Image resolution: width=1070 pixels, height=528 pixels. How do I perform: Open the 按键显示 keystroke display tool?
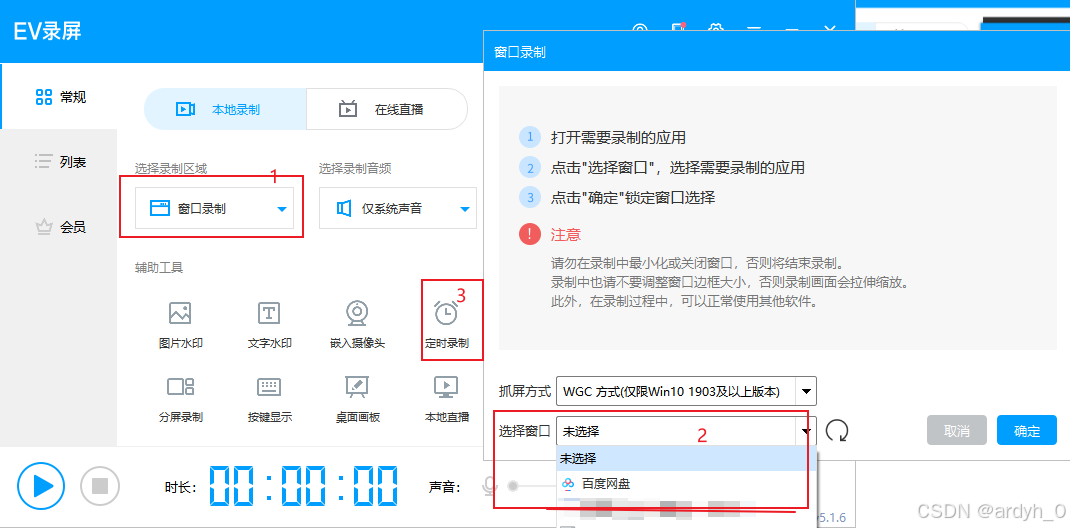tap(270, 400)
